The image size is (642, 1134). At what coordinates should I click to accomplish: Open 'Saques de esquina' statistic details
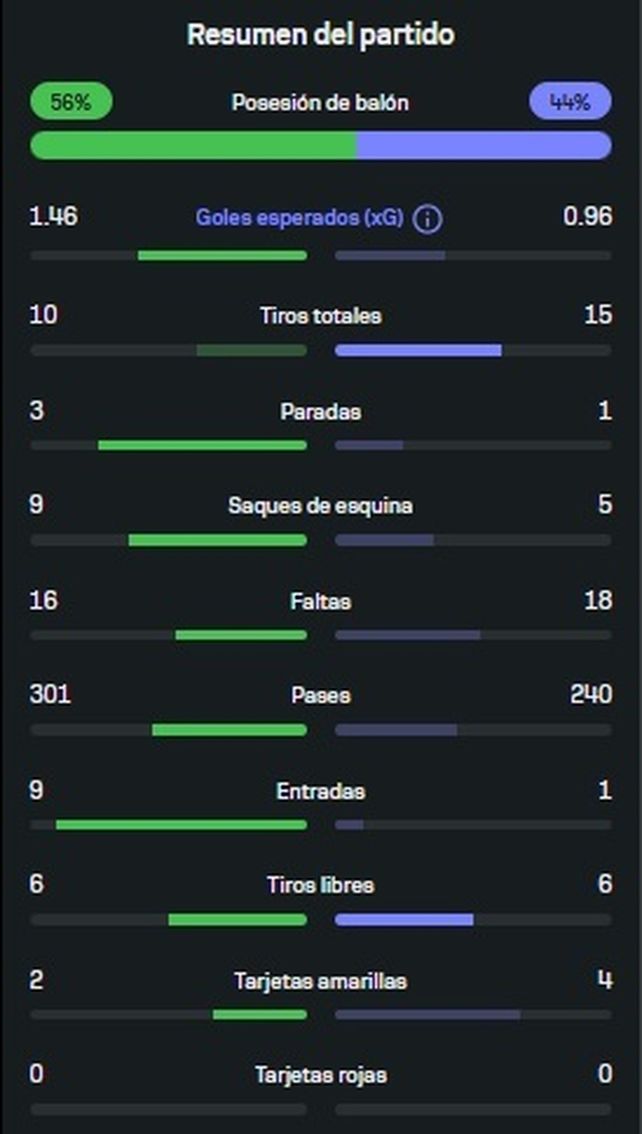(x=320, y=505)
